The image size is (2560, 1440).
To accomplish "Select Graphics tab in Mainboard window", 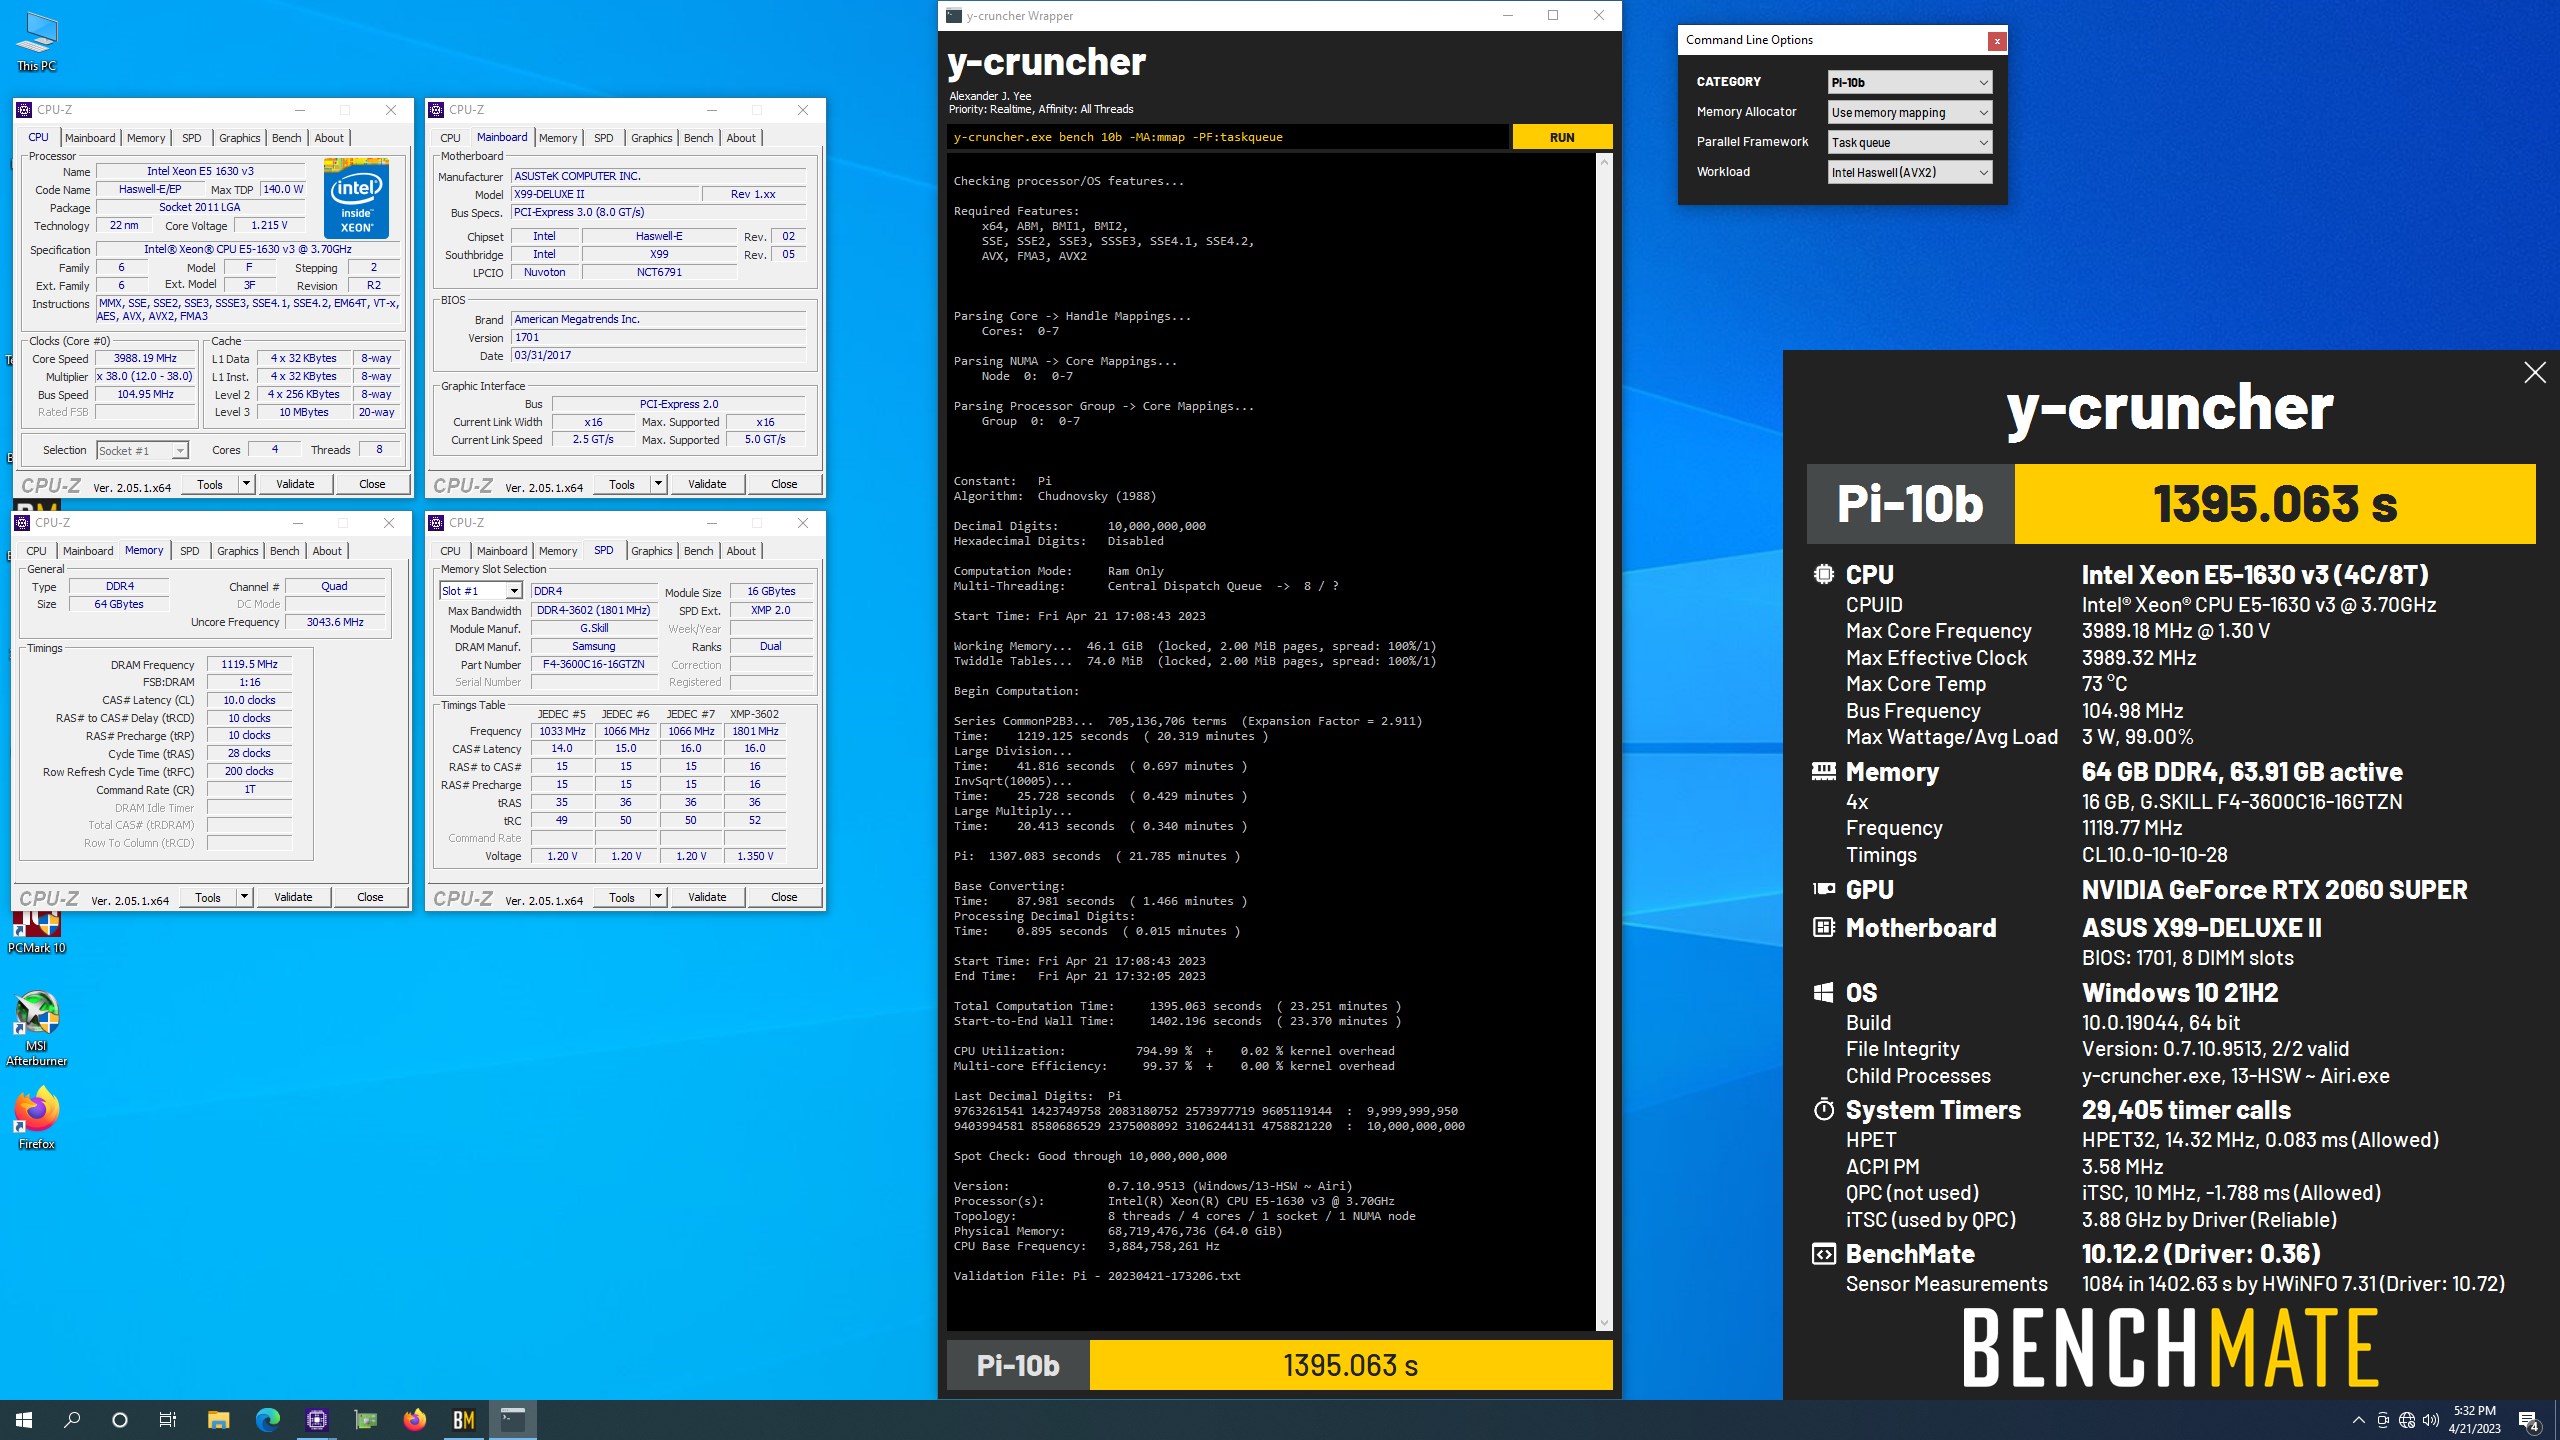I will tap(652, 138).
